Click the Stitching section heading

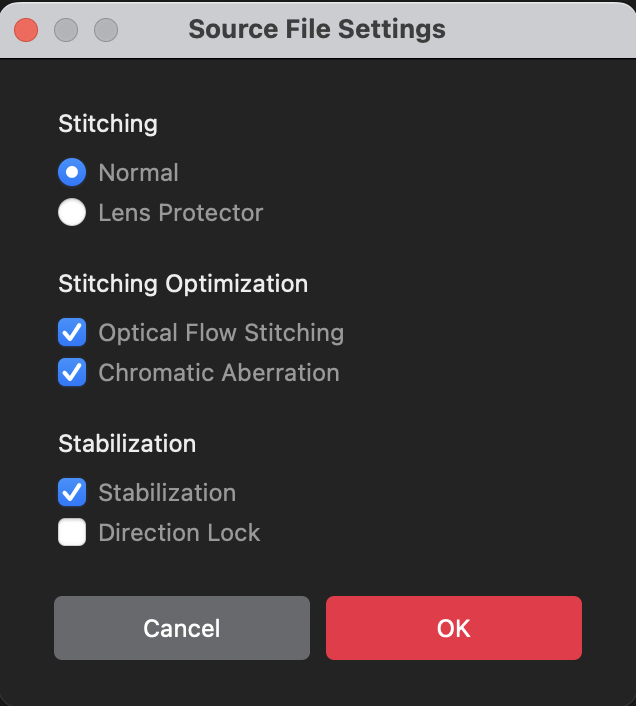point(108,124)
